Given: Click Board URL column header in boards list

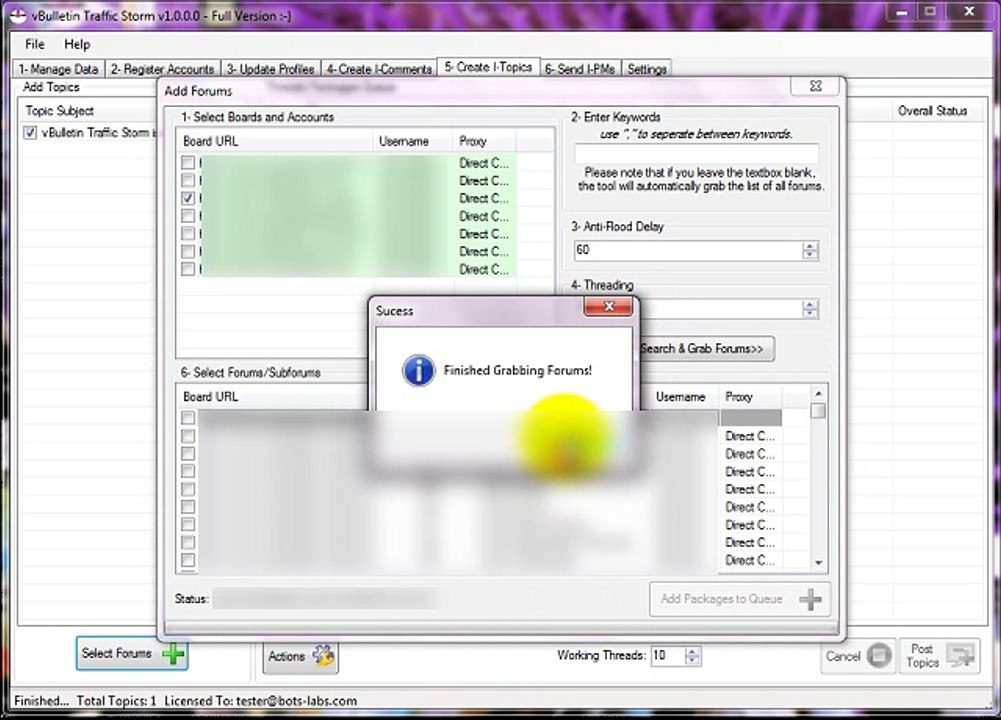Looking at the screenshot, I should (x=276, y=141).
